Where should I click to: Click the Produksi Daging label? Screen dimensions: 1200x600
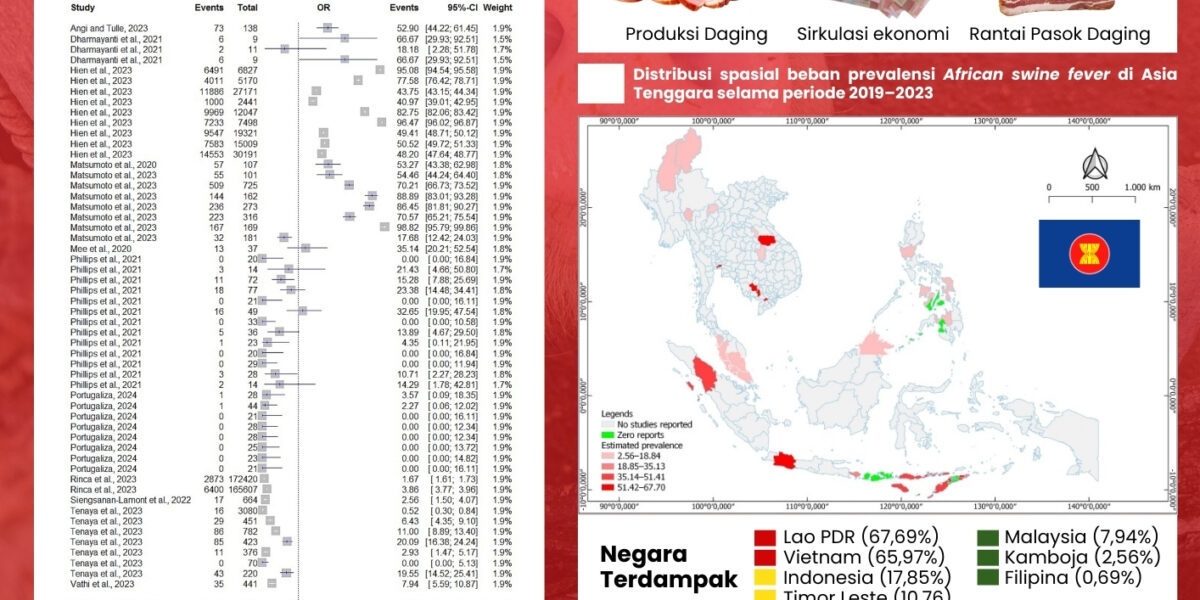pyautogui.click(x=696, y=34)
